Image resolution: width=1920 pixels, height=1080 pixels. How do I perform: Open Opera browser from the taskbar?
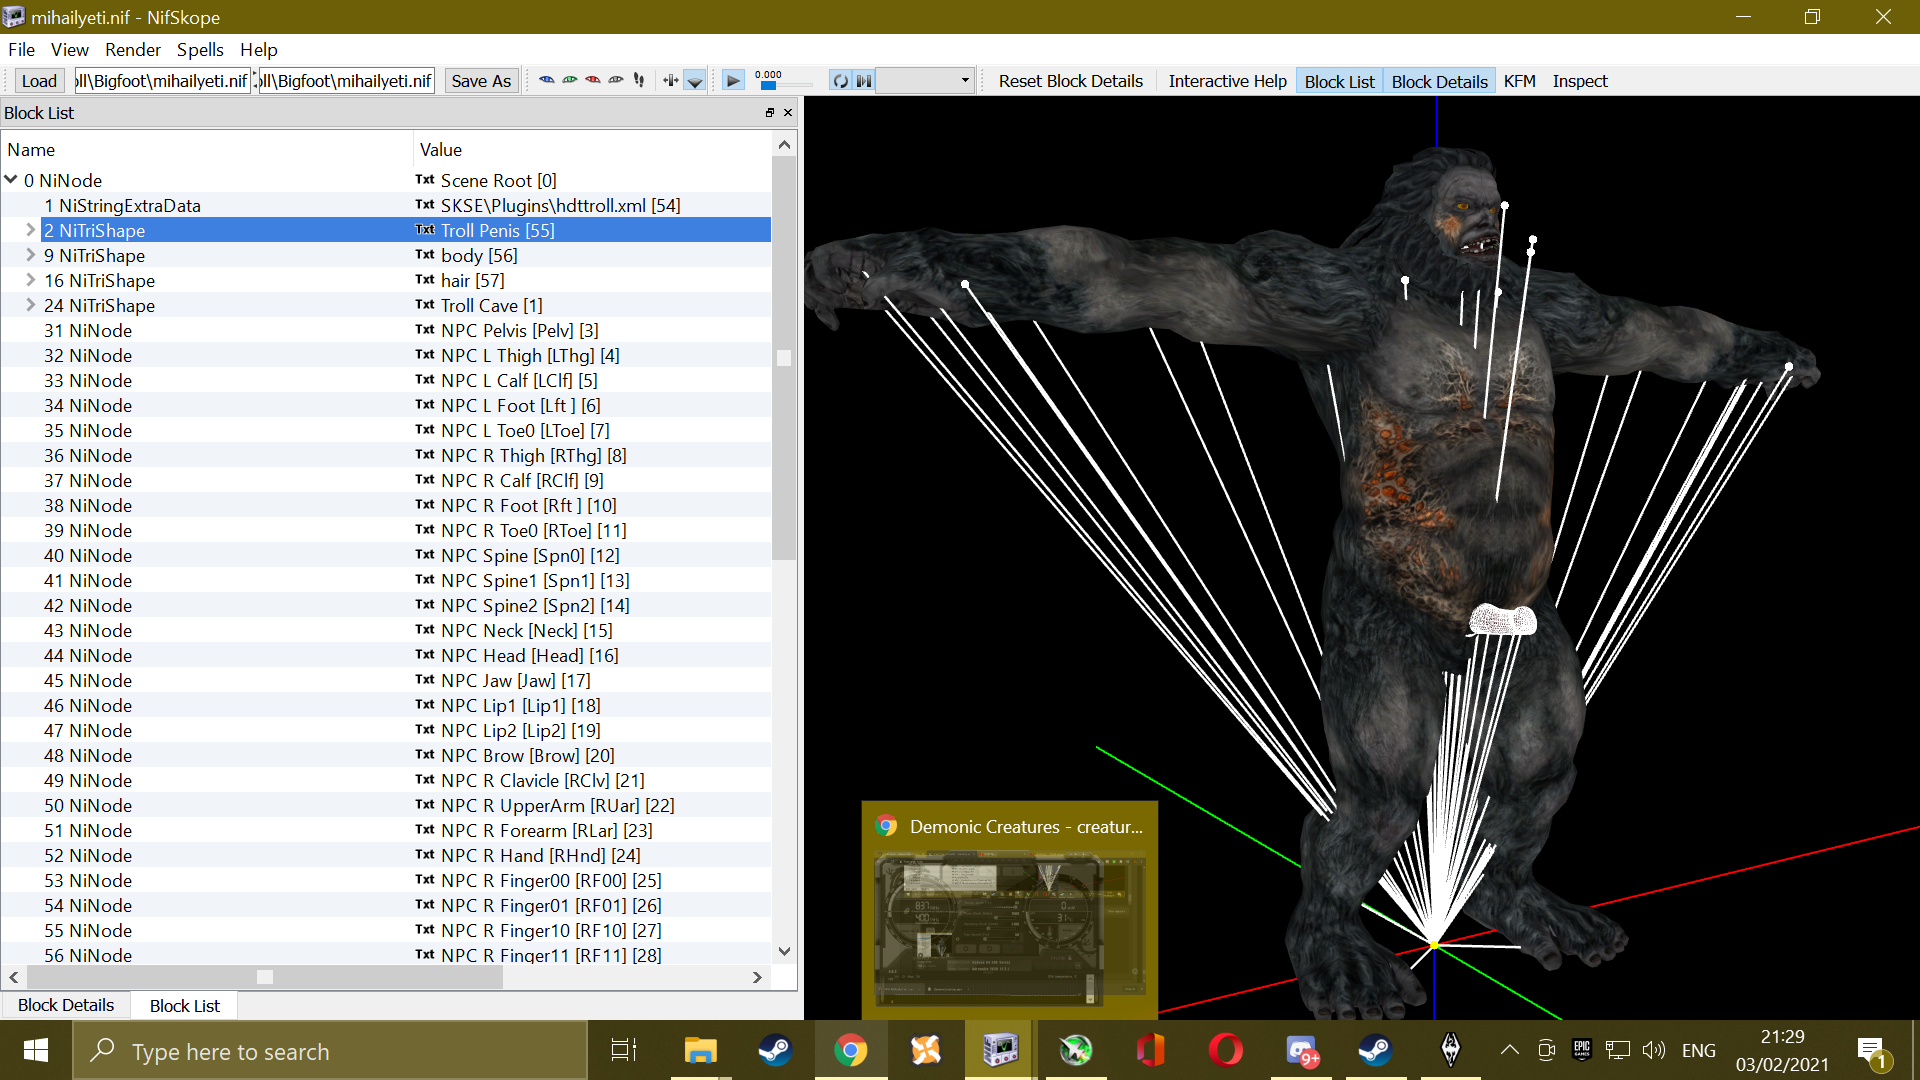tap(1226, 1050)
